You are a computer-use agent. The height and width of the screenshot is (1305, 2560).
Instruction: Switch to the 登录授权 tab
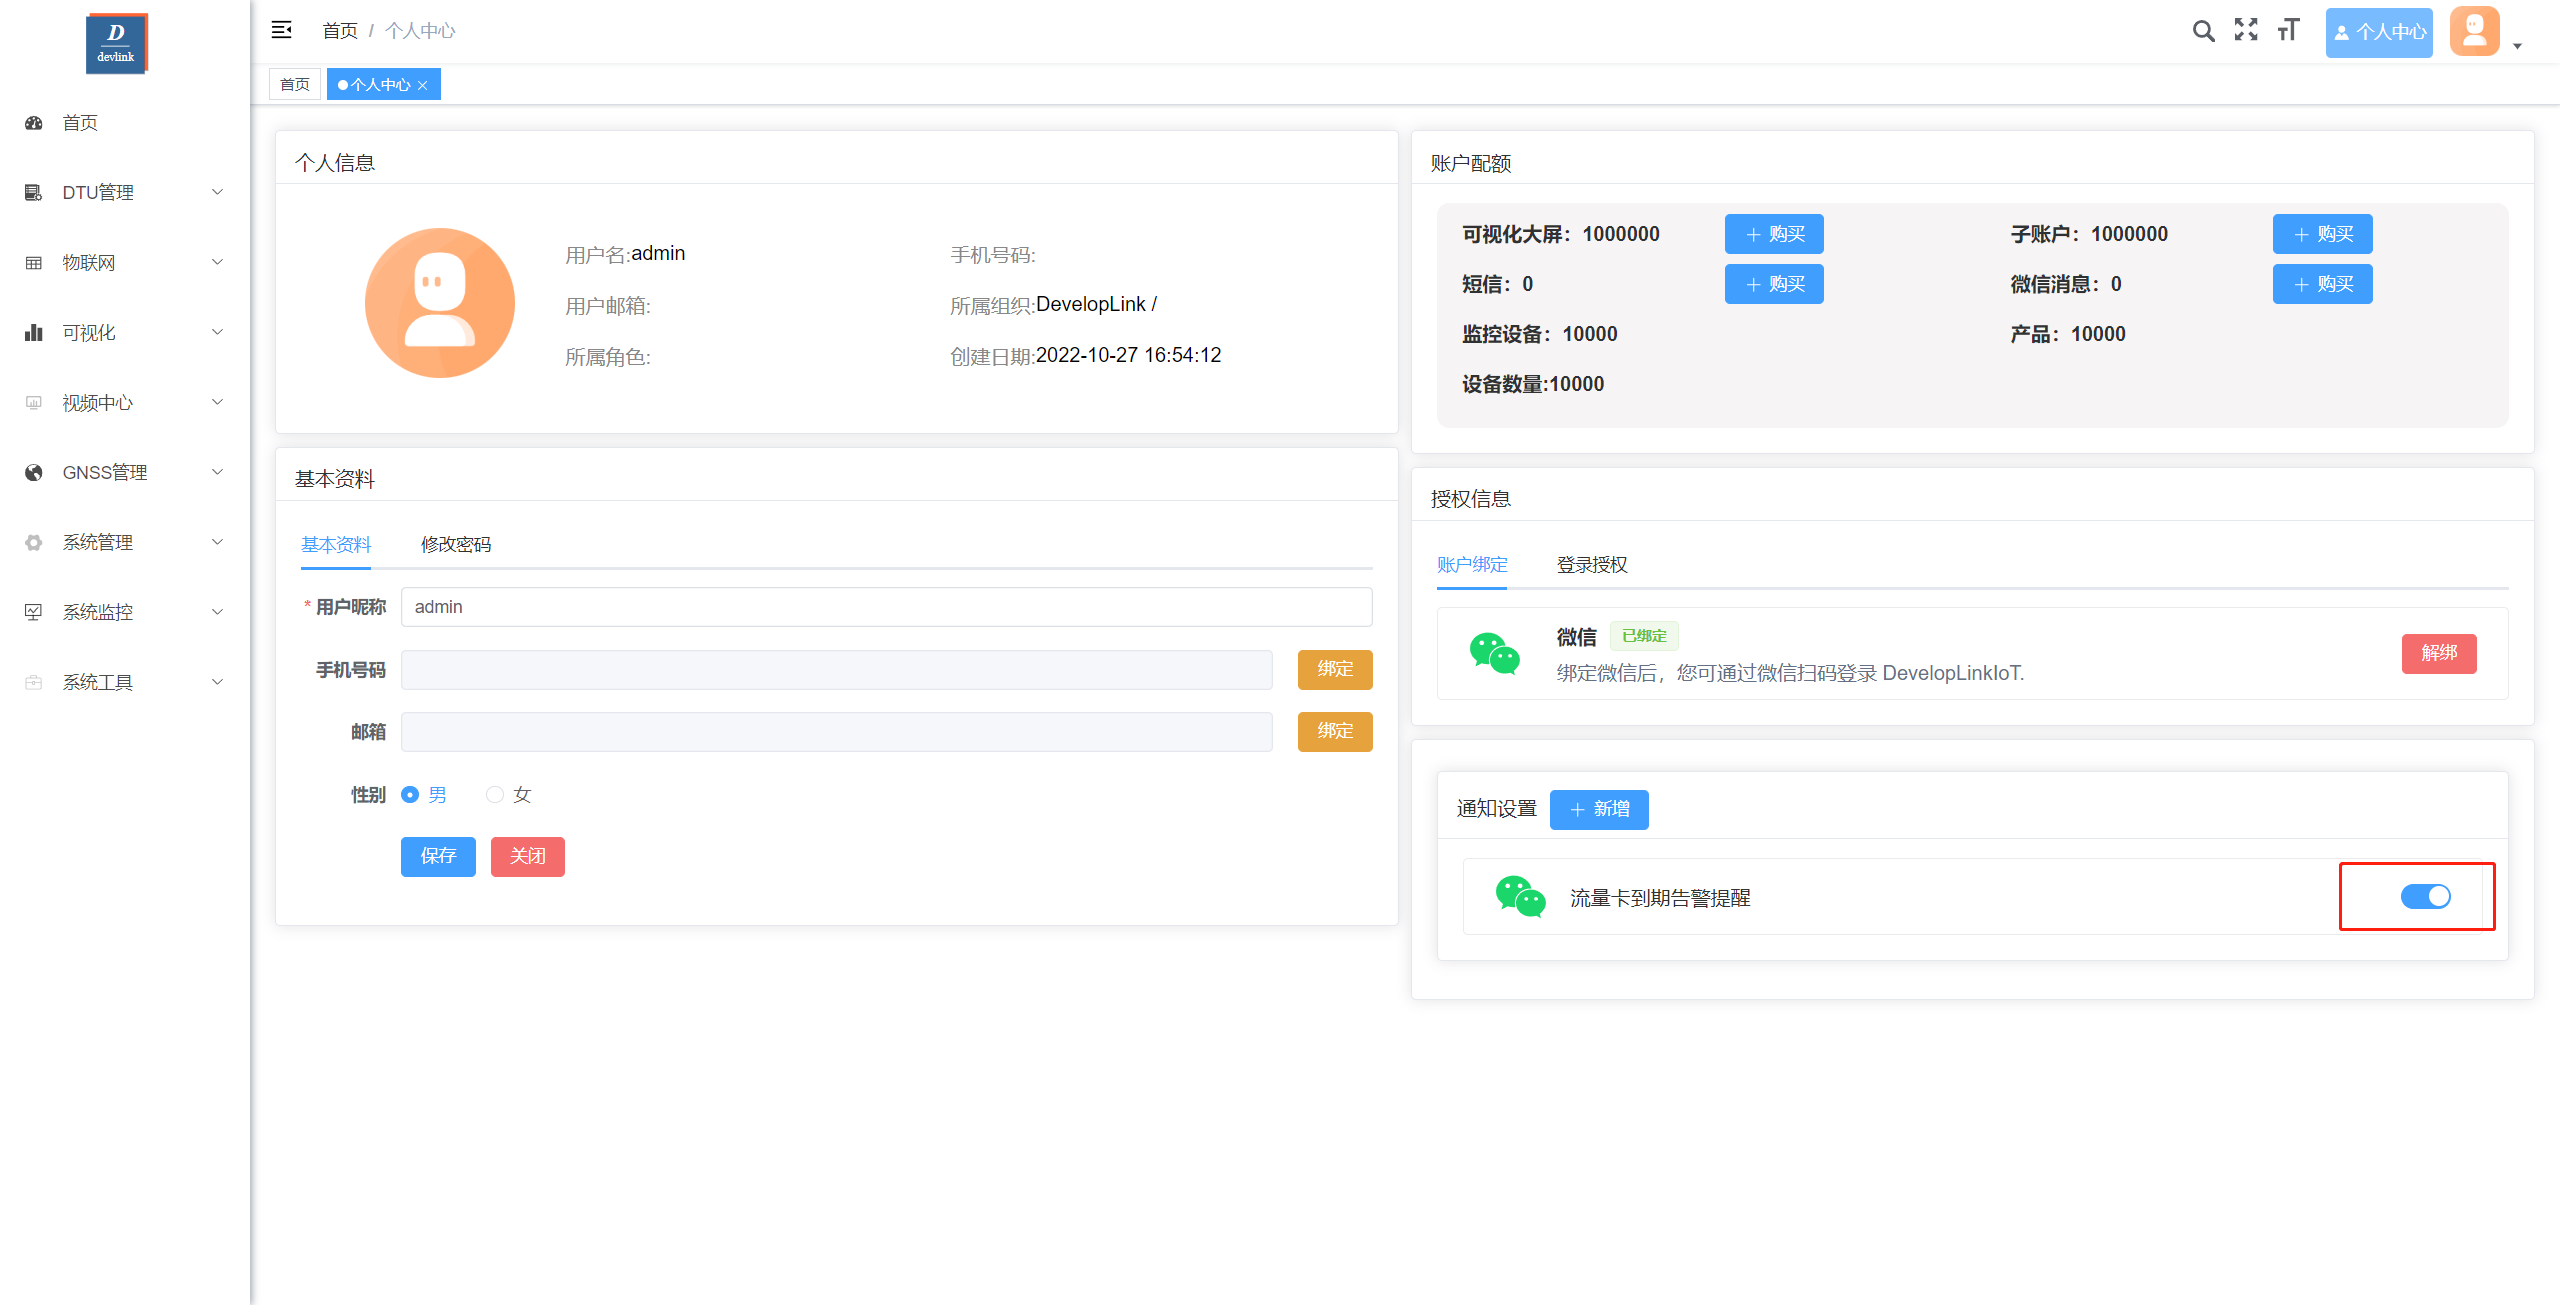(x=1592, y=565)
